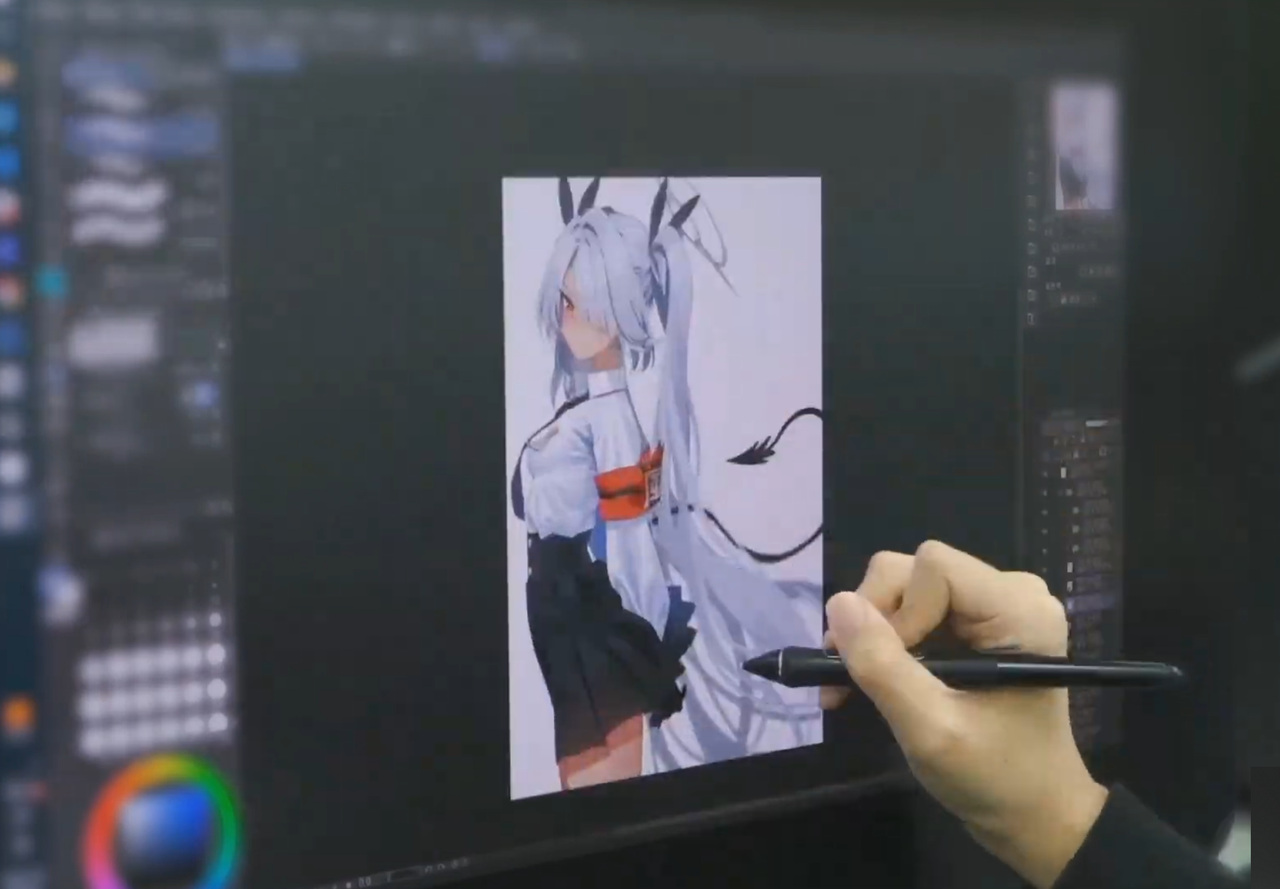Click the Navigator preview thumbnail of the artwork
Image resolution: width=1280 pixels, height=889 pixels.
[1083, 146]
